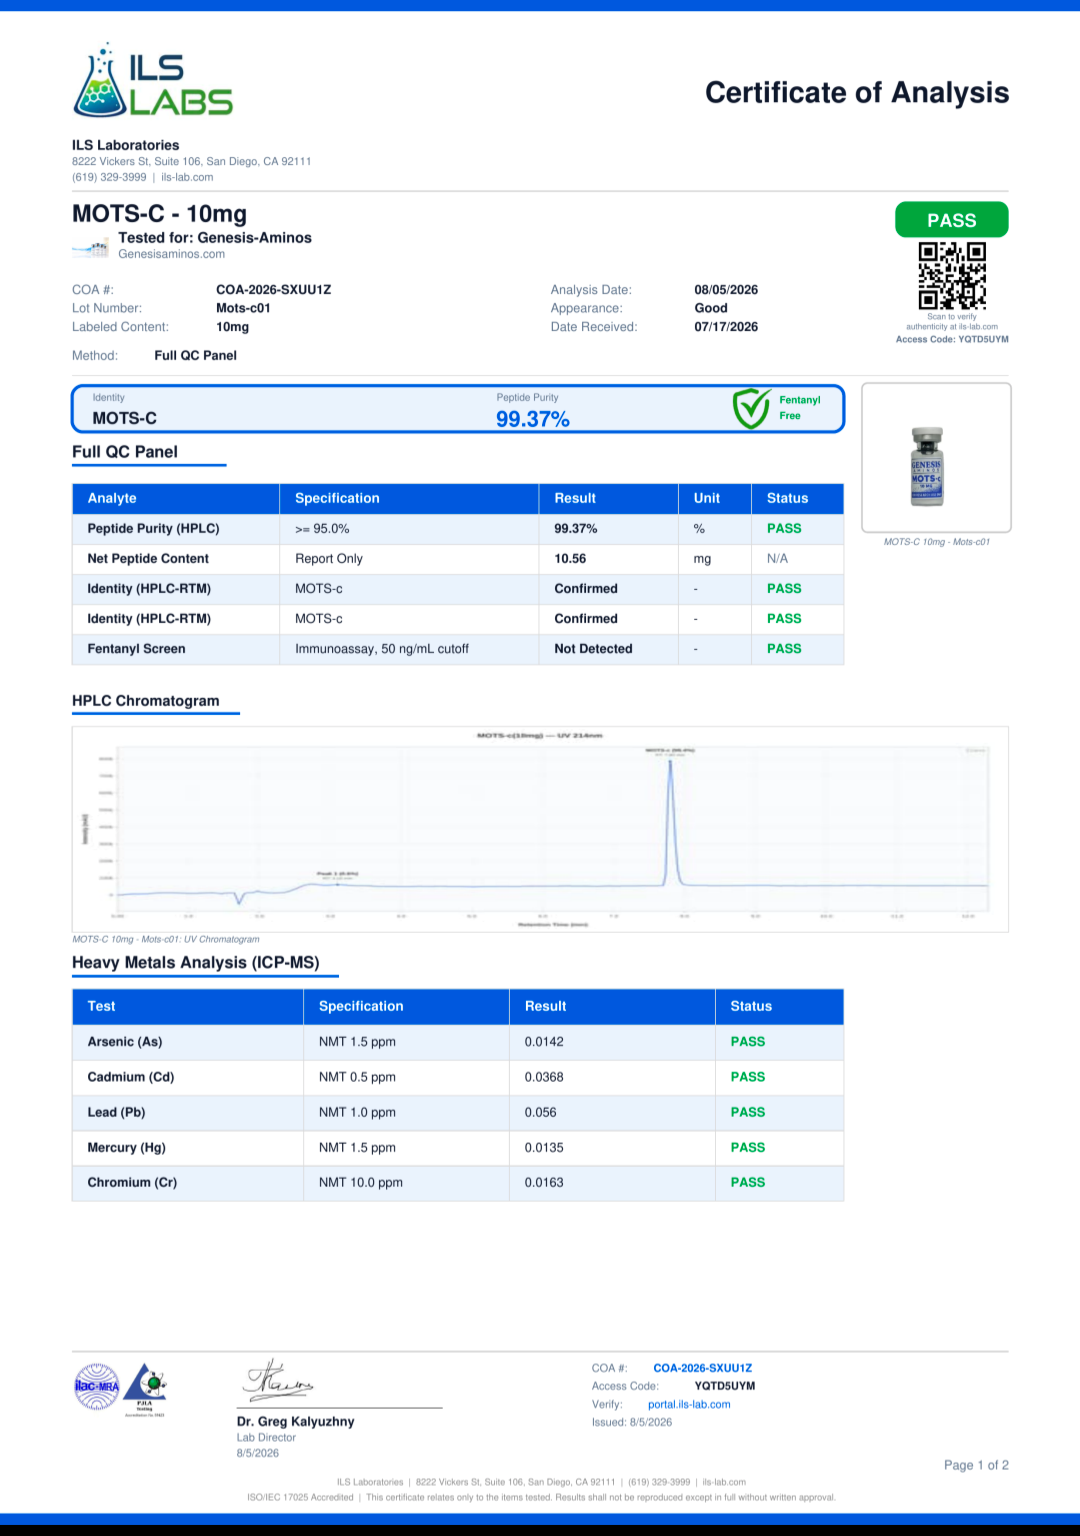The height and width of the screenshot is (1536, 1080).
Task: Click the Fentanyl Free shield checkmark icon
Action: click(751, 408)
